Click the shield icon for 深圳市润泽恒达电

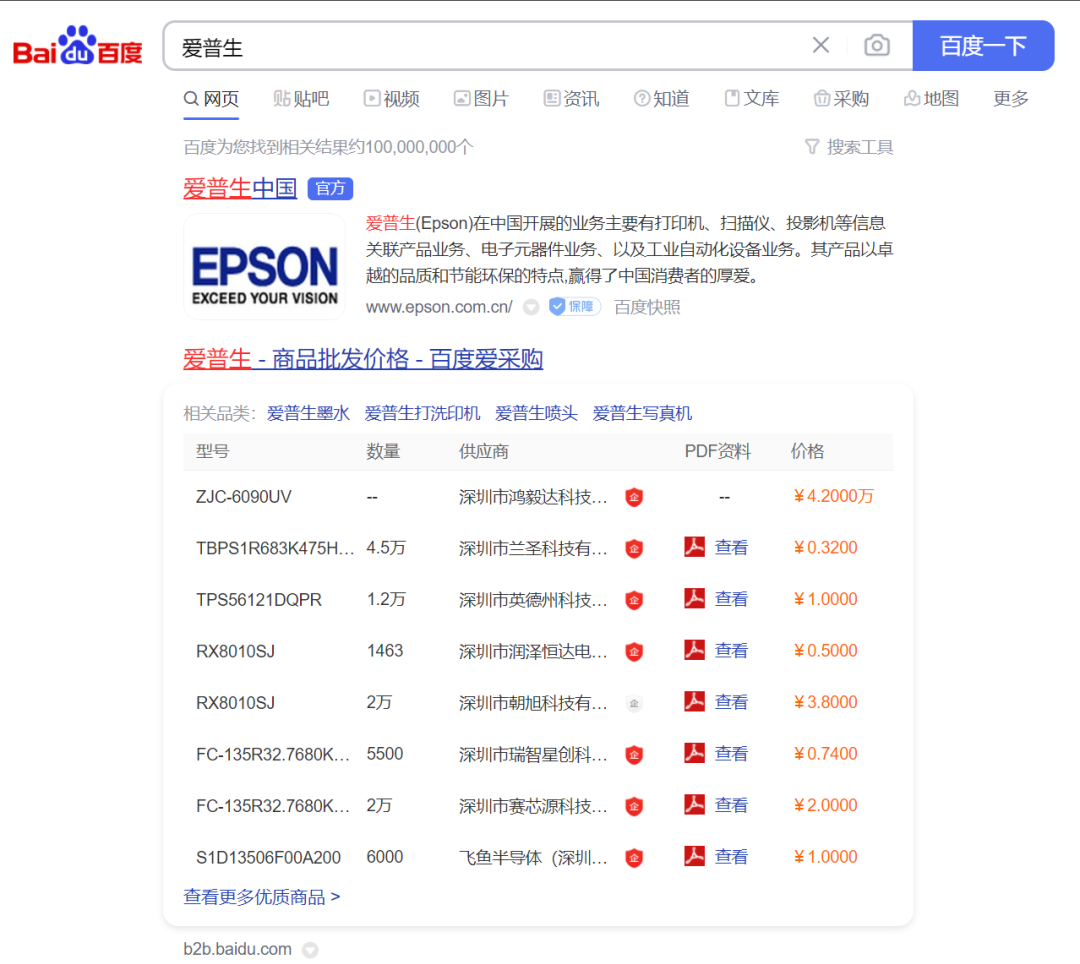(x=634, y=651)
